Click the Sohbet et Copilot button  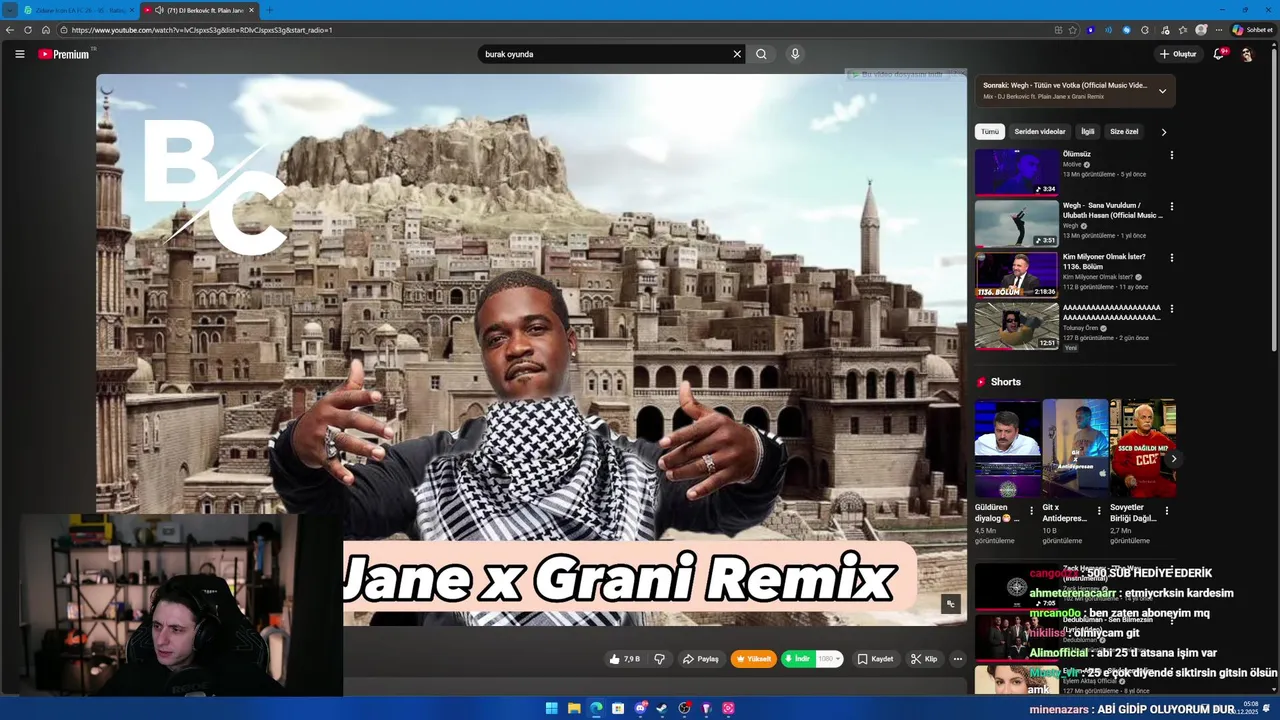(1252, 30)
